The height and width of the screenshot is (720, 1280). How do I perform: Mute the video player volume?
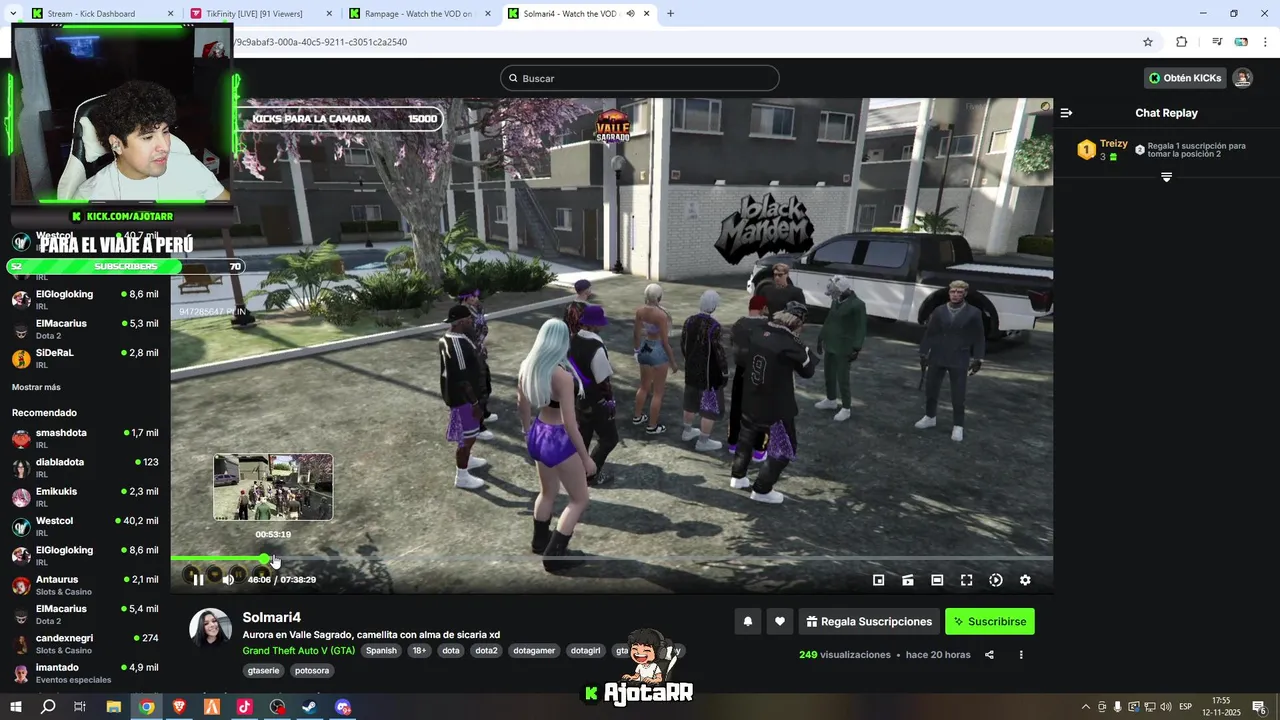click(x=228, y=580)
